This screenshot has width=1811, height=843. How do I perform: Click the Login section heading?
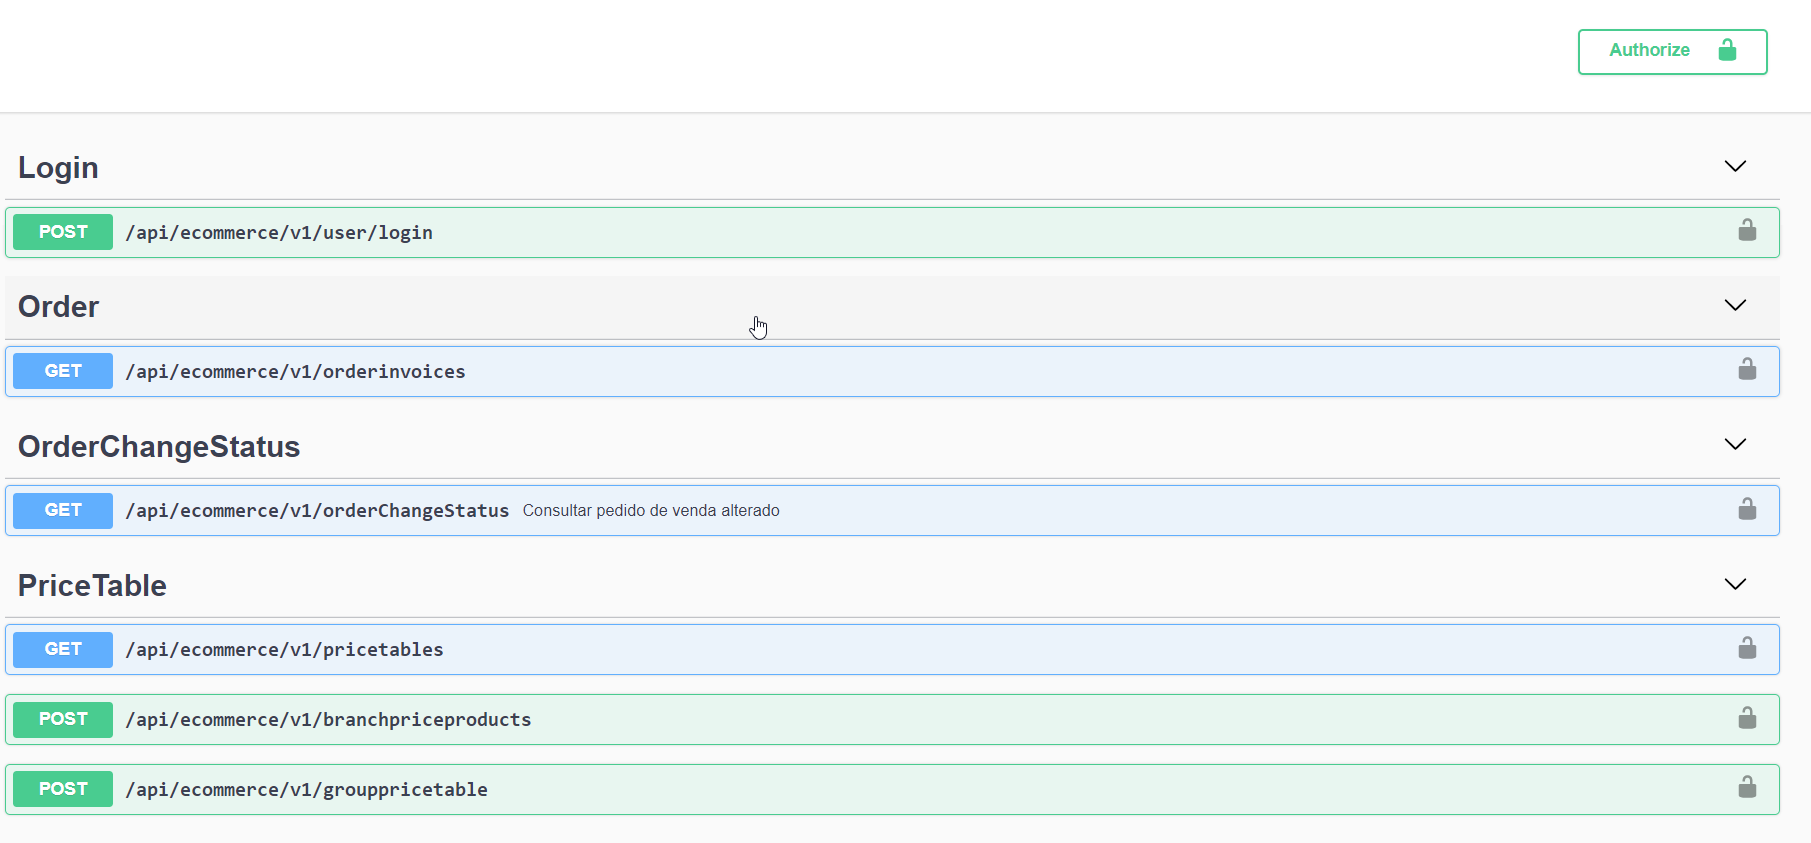(x=58, y=168)
